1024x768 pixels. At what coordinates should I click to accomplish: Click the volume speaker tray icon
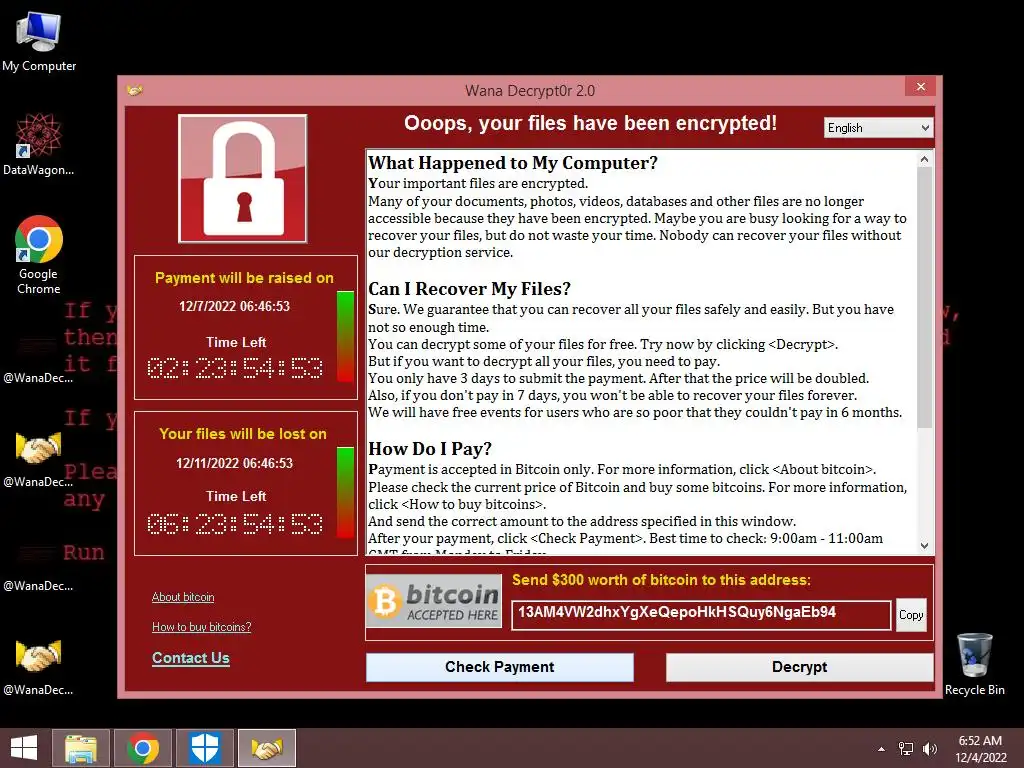[930, 749]
